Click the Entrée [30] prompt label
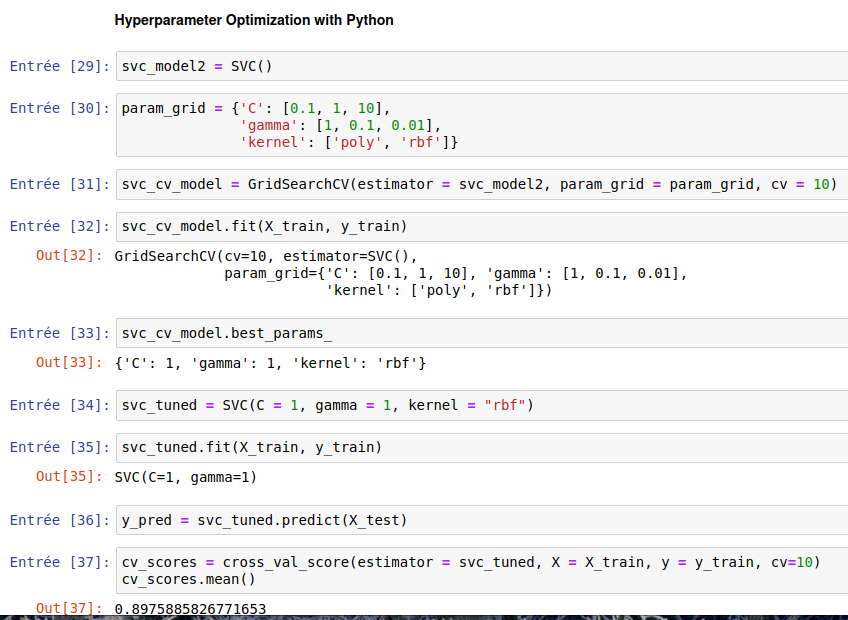848x620 pixels. click(x=59, y=108)
